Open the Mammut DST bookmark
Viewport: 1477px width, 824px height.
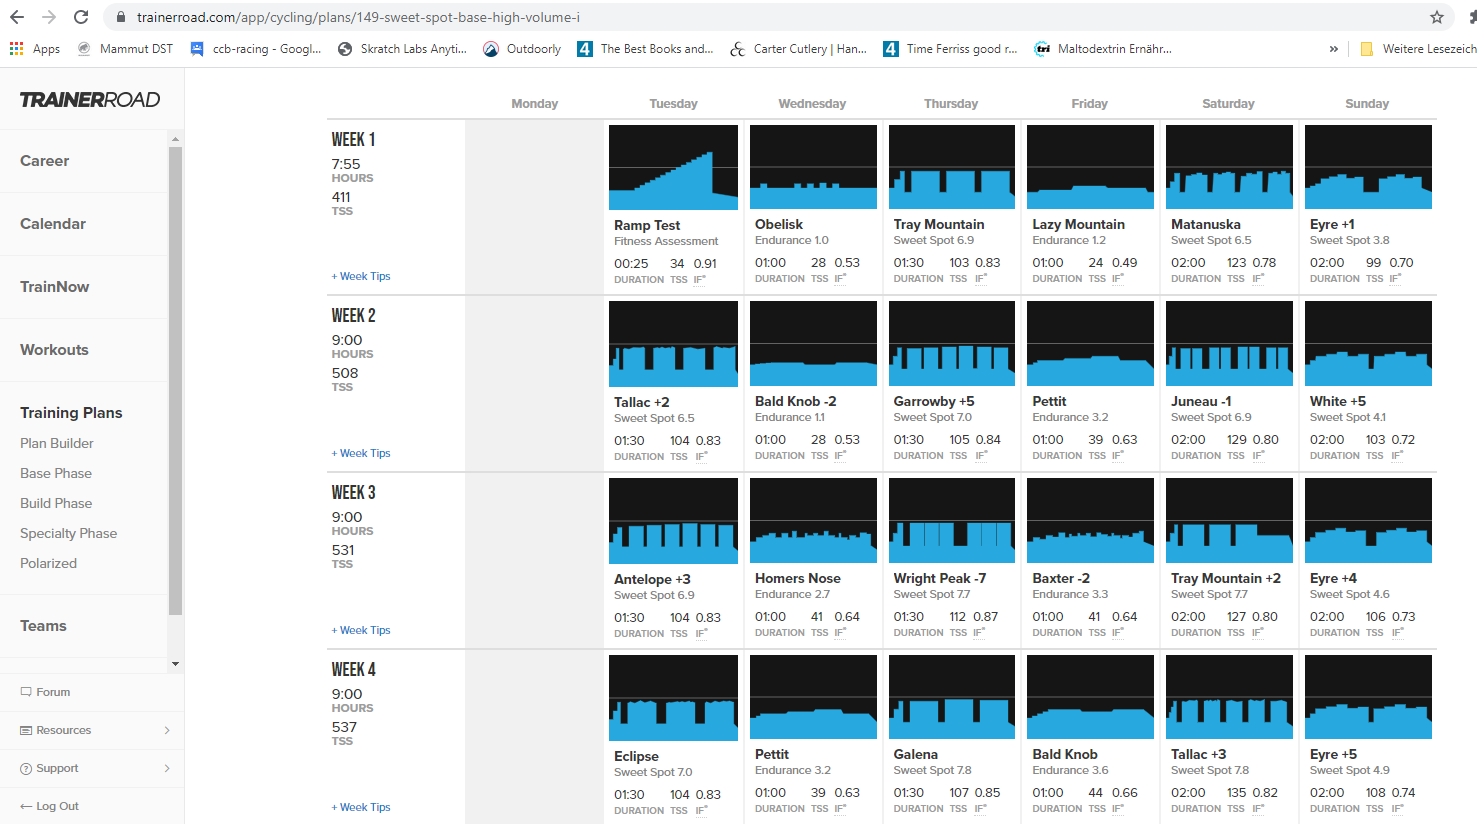click(125, 49)
